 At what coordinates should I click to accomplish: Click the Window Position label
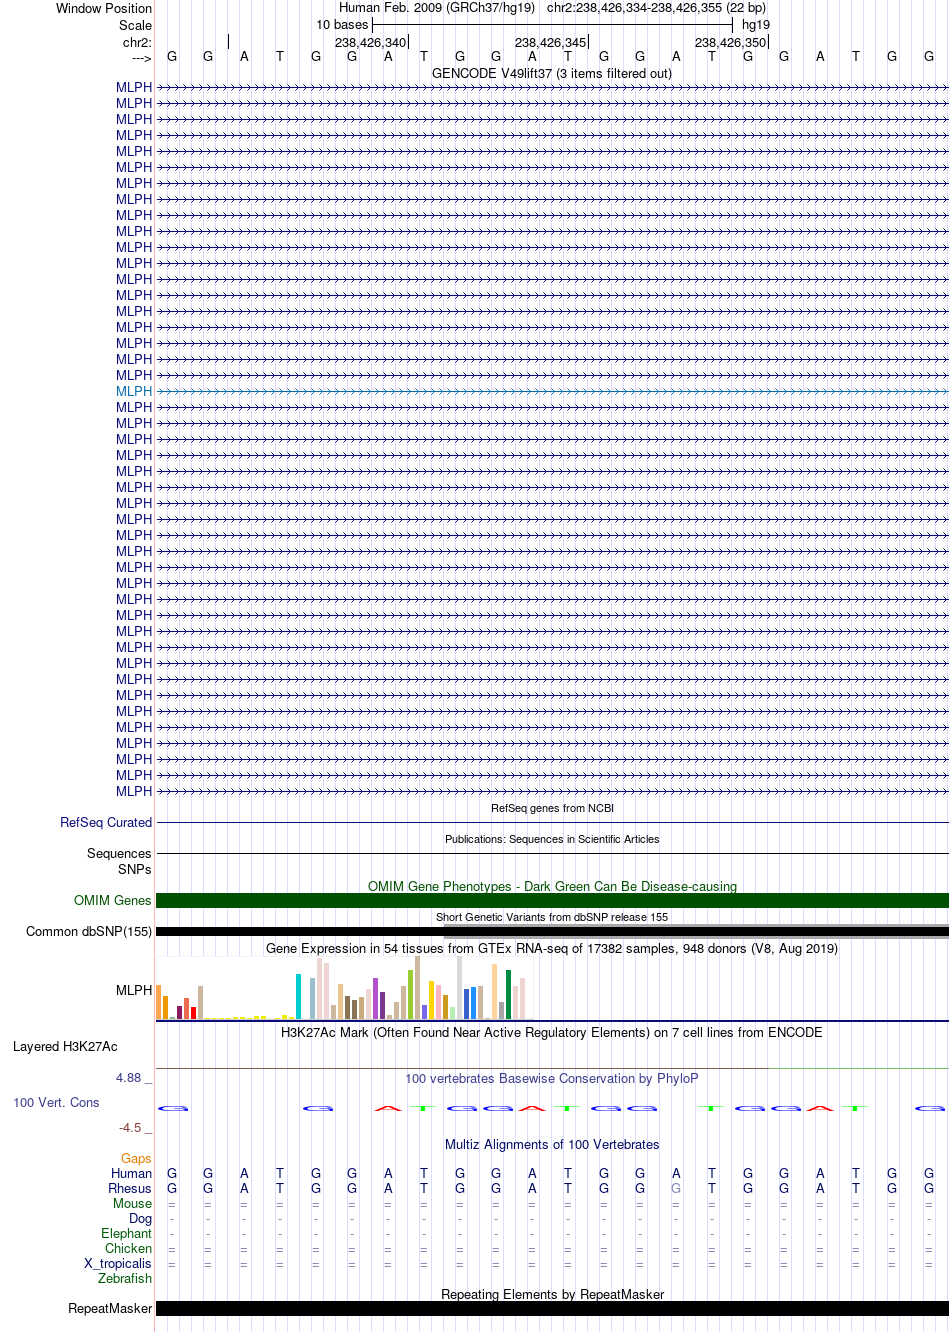[104, 8]
